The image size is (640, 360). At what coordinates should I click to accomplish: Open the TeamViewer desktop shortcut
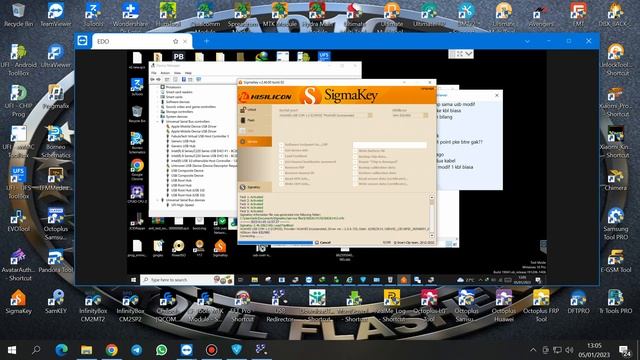(x=56, y=15)
